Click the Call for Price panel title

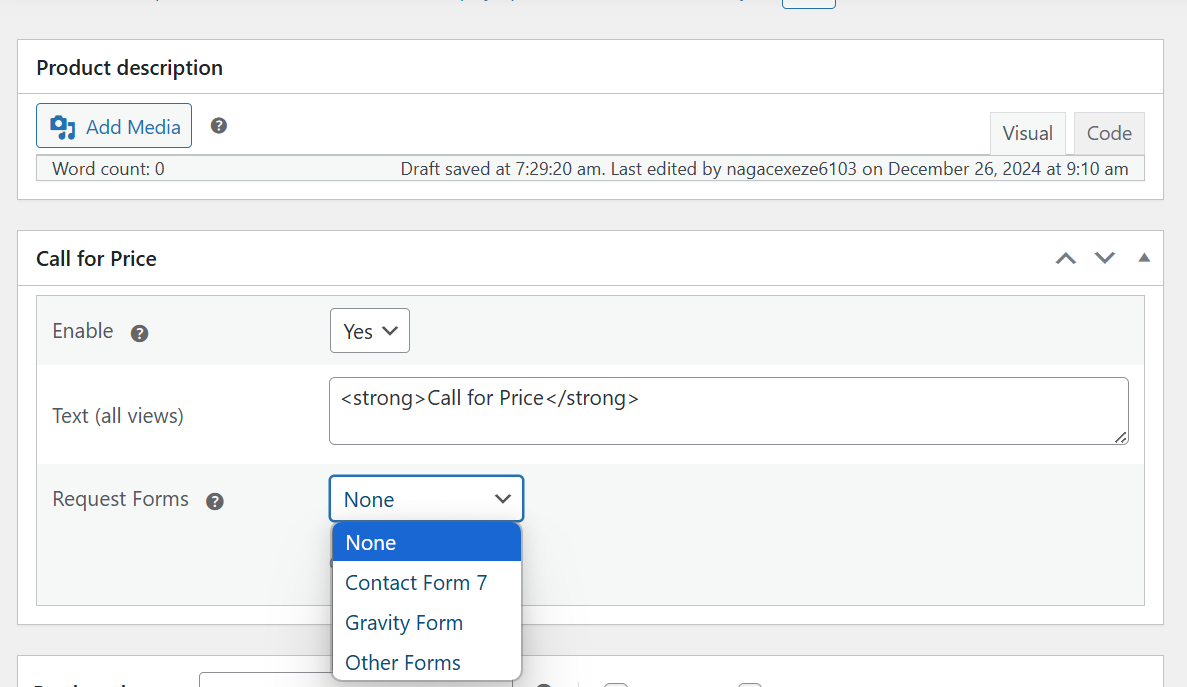[x=96, y=258]
